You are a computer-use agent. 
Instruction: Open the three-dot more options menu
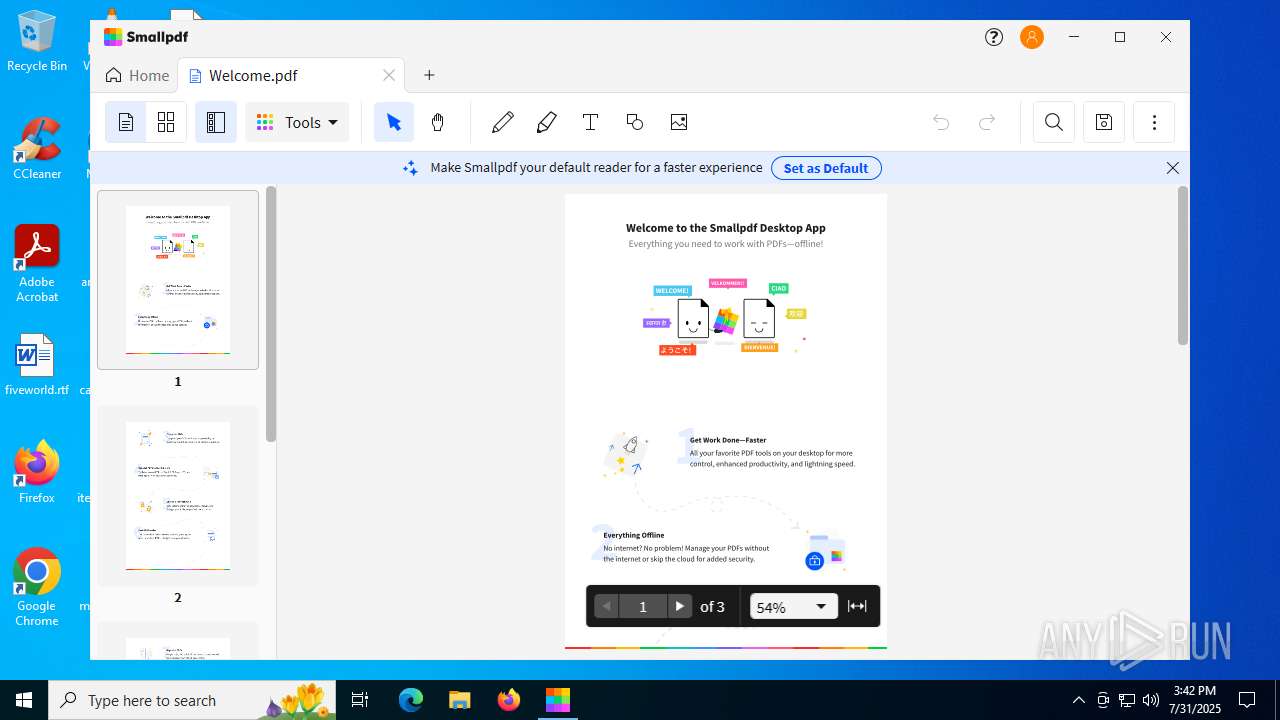pyautogui.click(x=1154, y=122)
